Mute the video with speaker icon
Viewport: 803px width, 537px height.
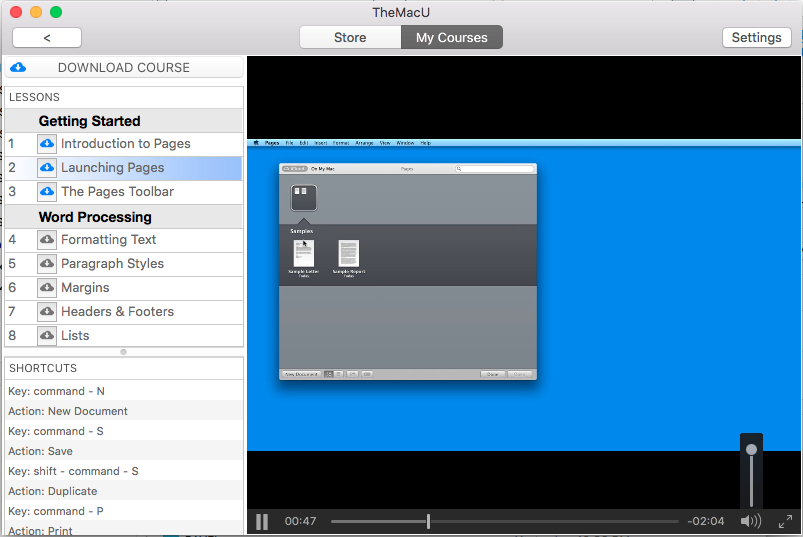click(x=750, y=521)
